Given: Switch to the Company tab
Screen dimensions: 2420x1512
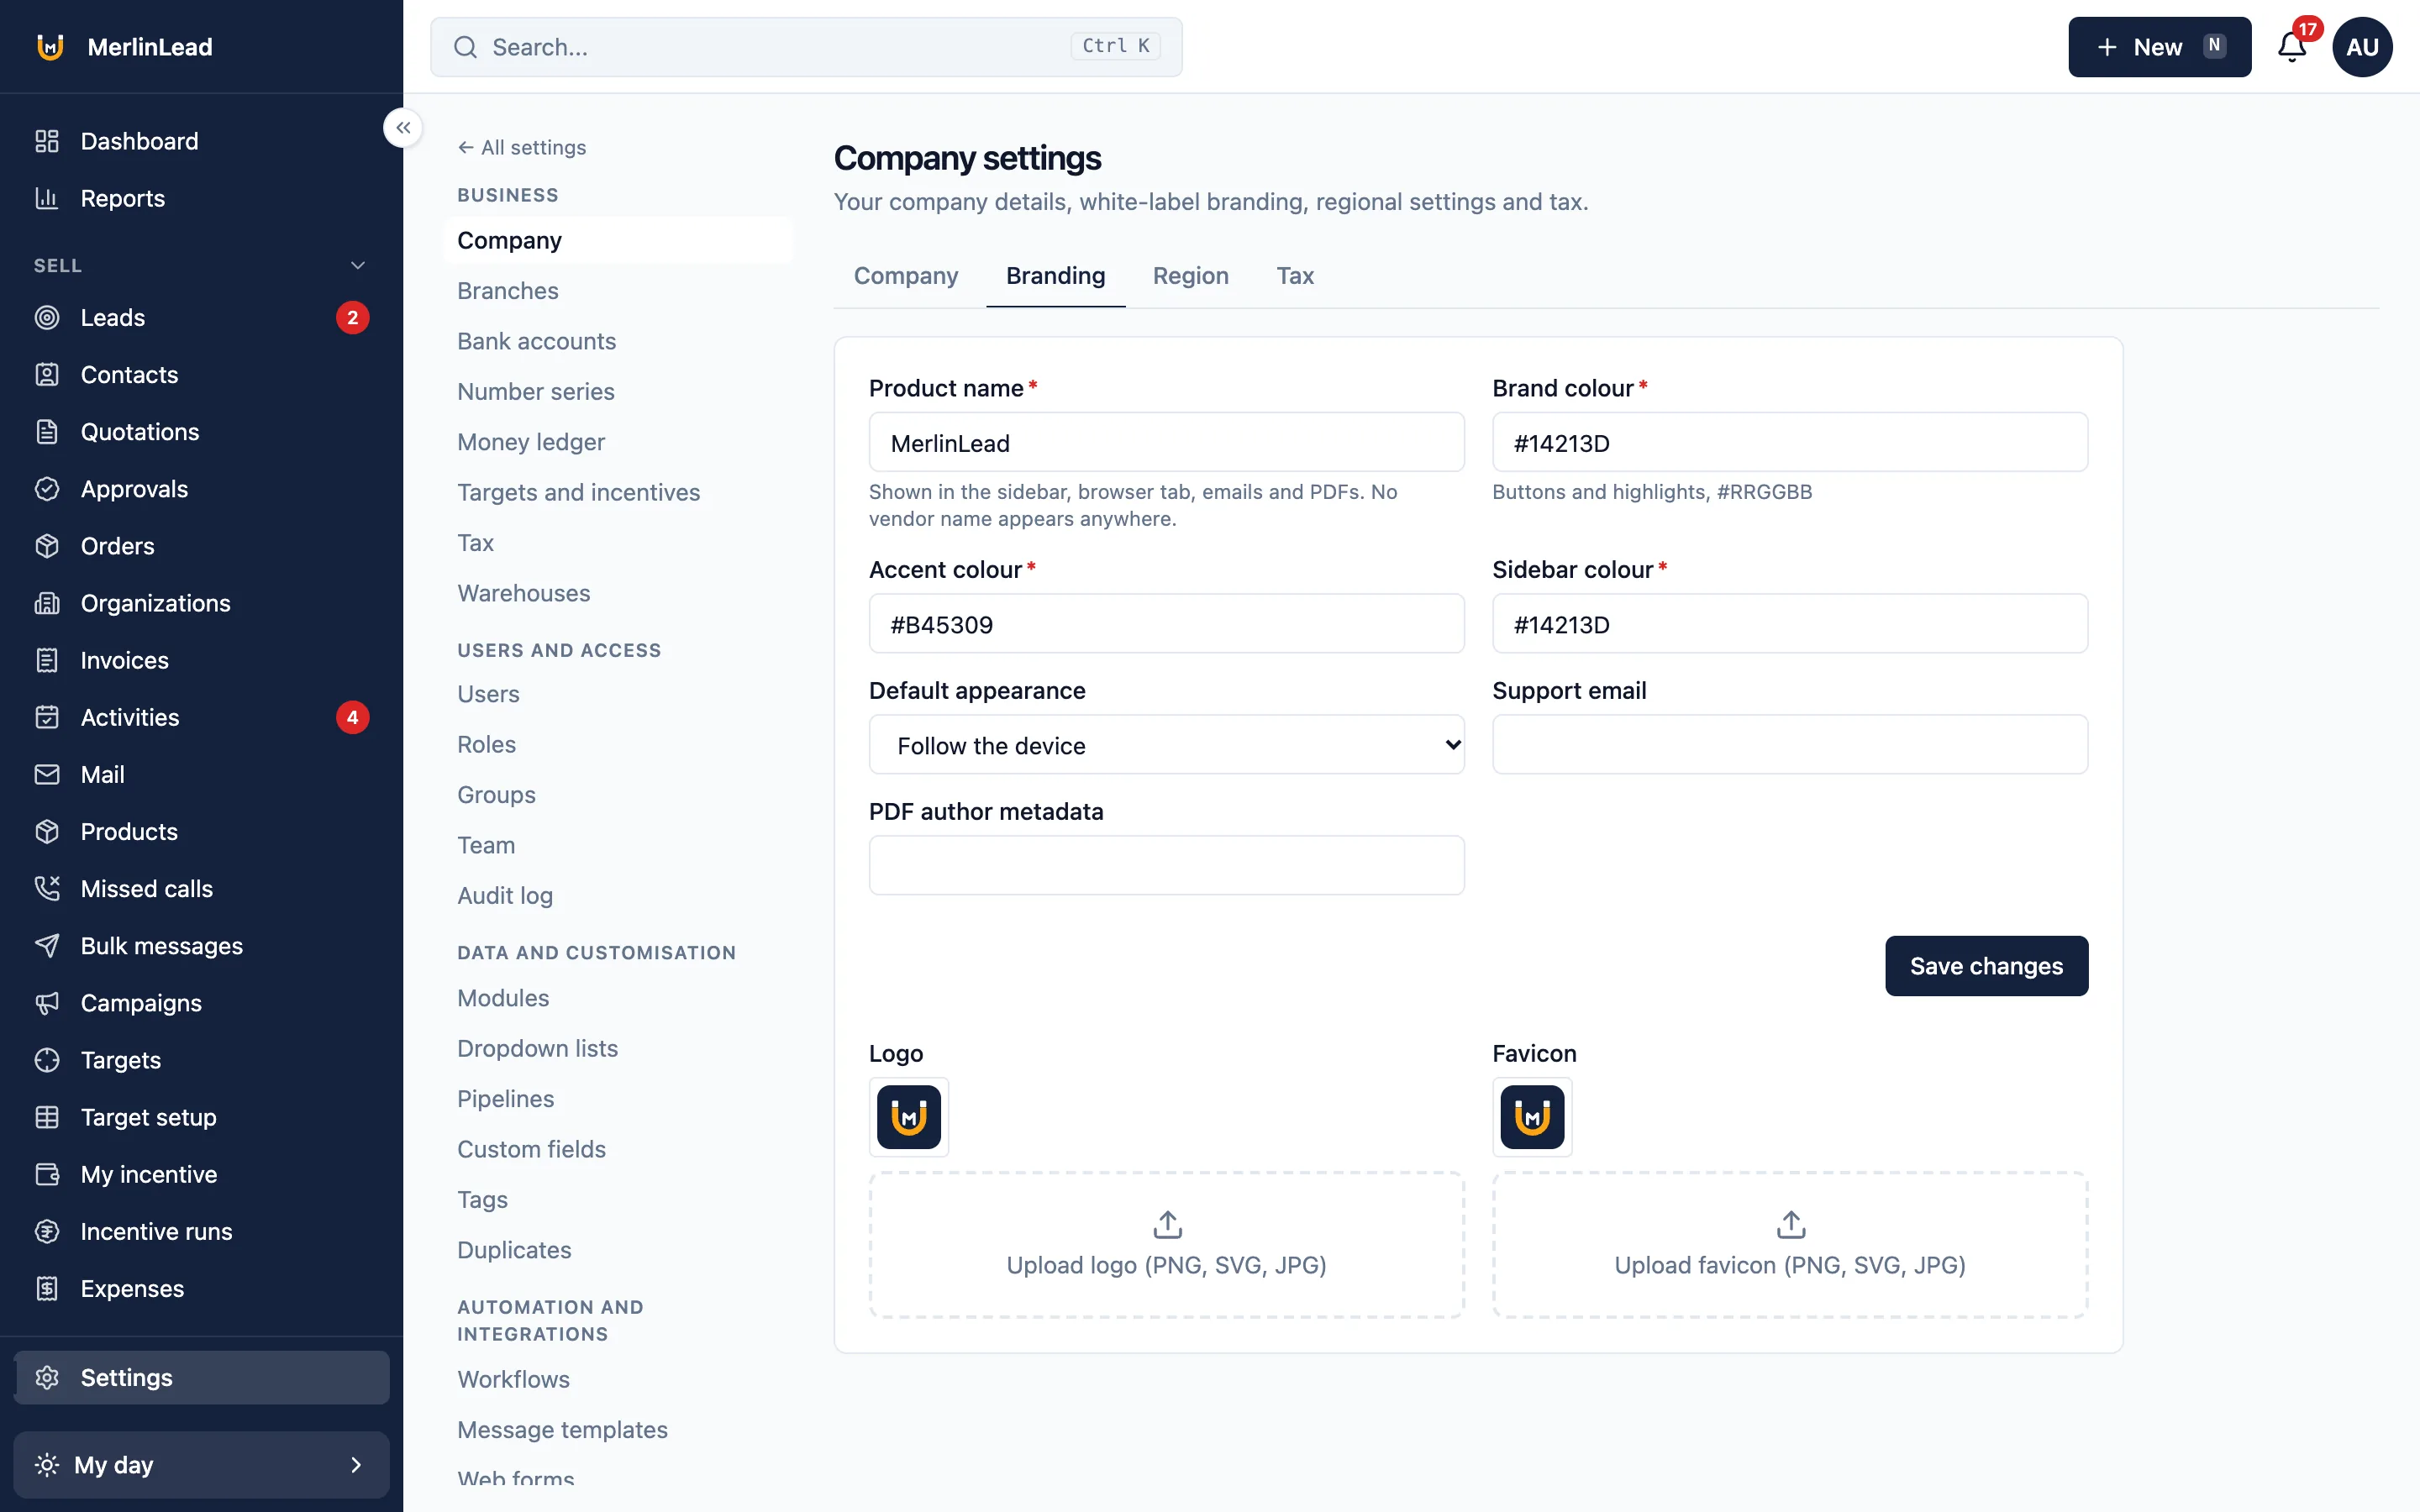Looking at the screenshot, I should tap(905, 276).
